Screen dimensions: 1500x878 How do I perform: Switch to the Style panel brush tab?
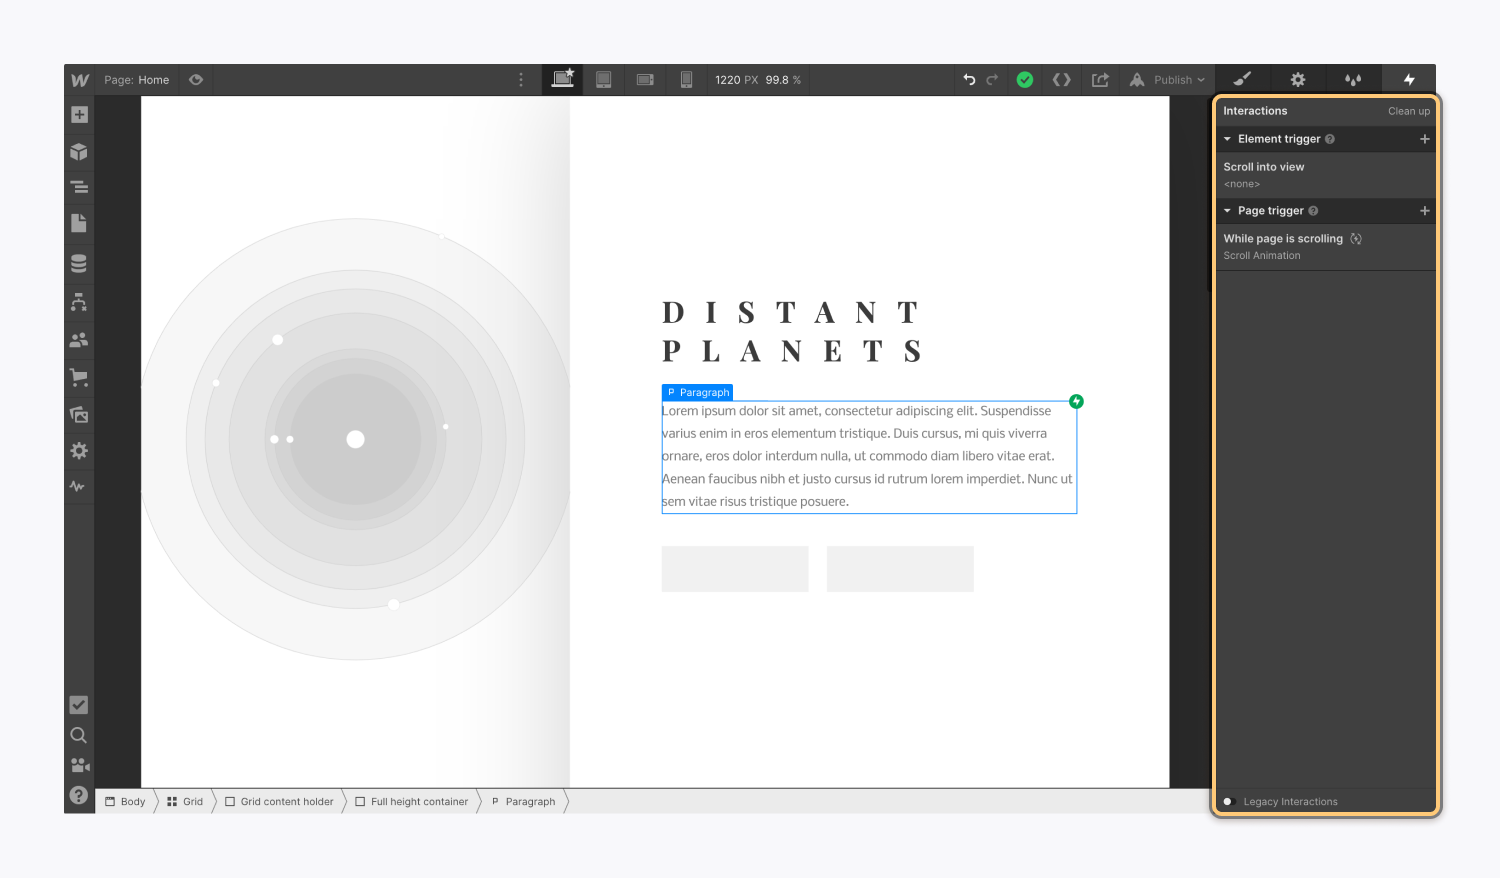pyautogui.click(x=1242, y=80)
